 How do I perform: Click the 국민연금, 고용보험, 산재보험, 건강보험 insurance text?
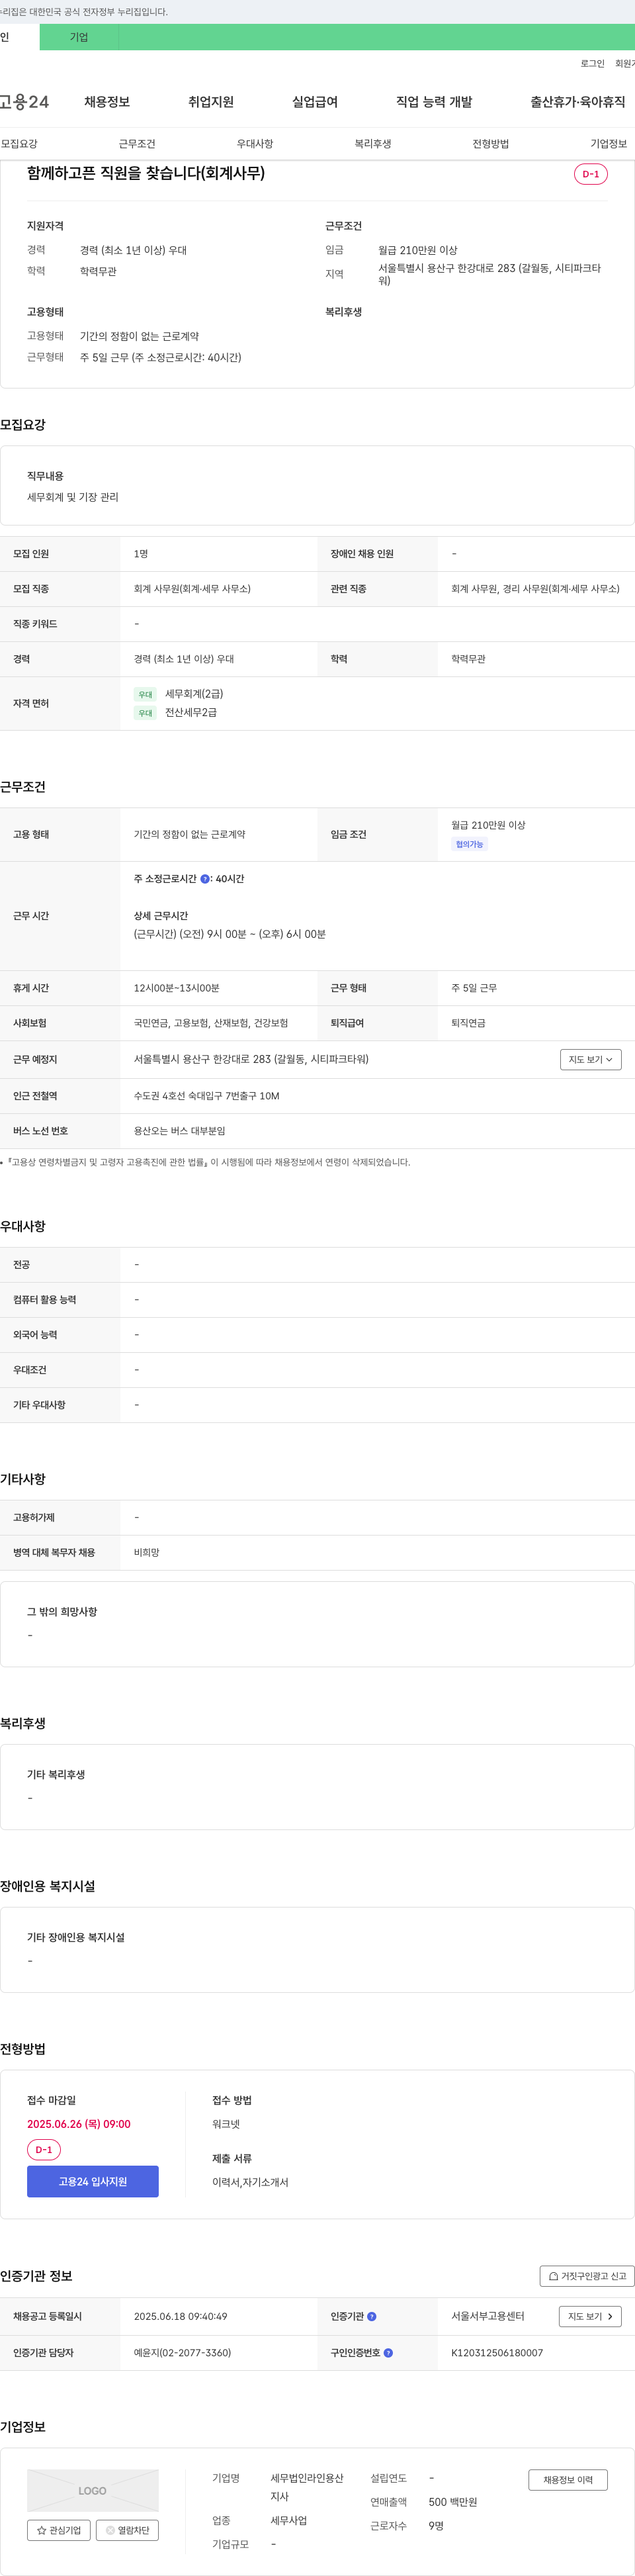click(x=211, y=1023)
